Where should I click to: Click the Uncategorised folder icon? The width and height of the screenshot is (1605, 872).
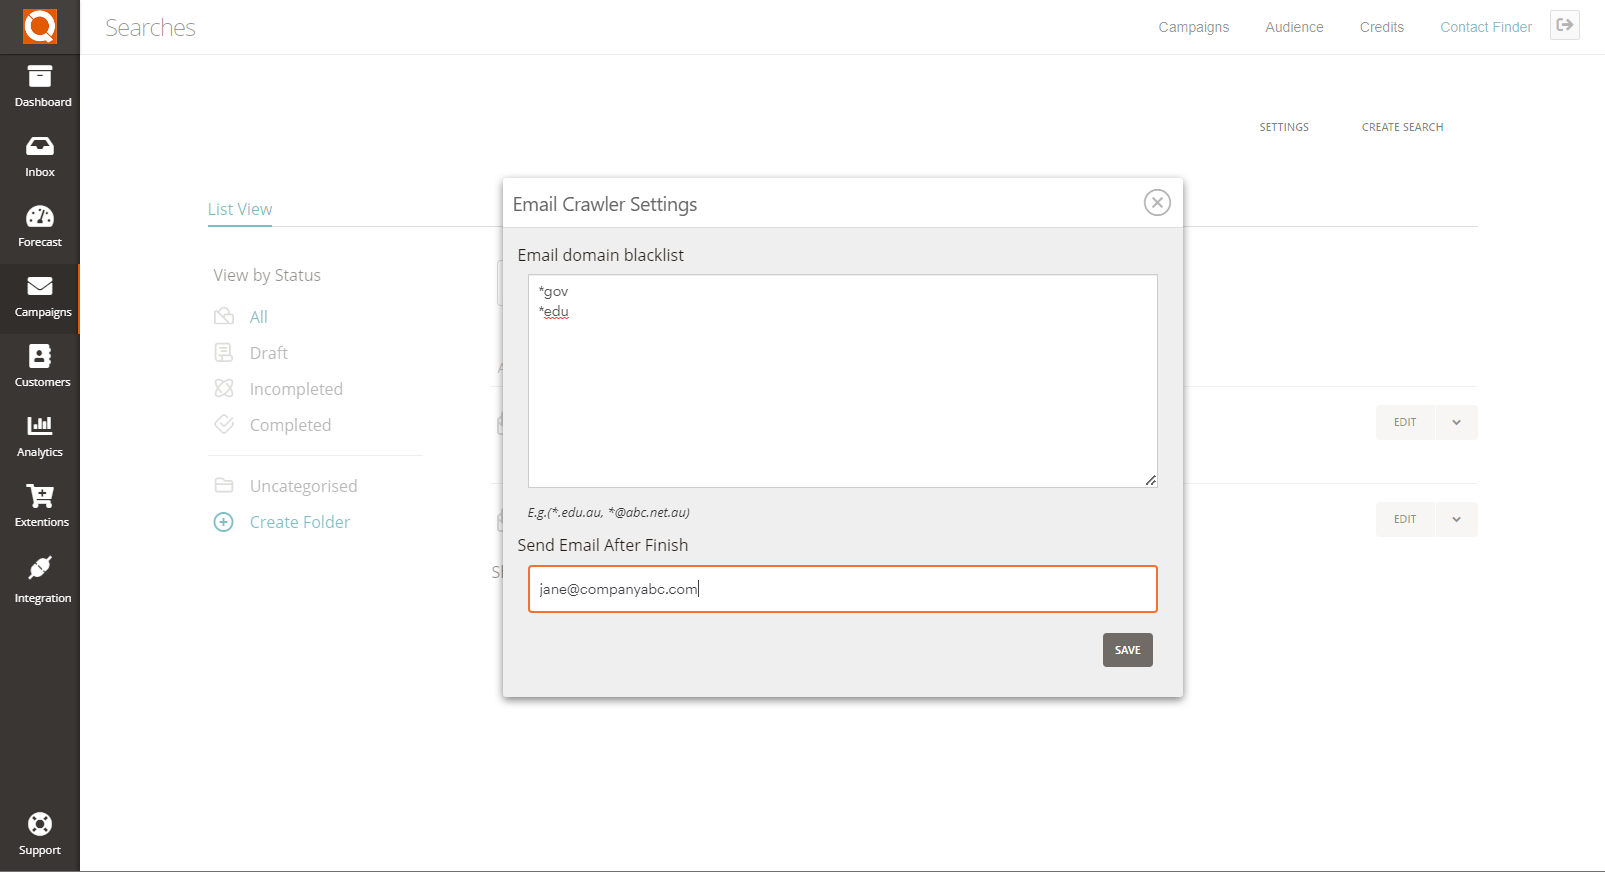[224, 485]
